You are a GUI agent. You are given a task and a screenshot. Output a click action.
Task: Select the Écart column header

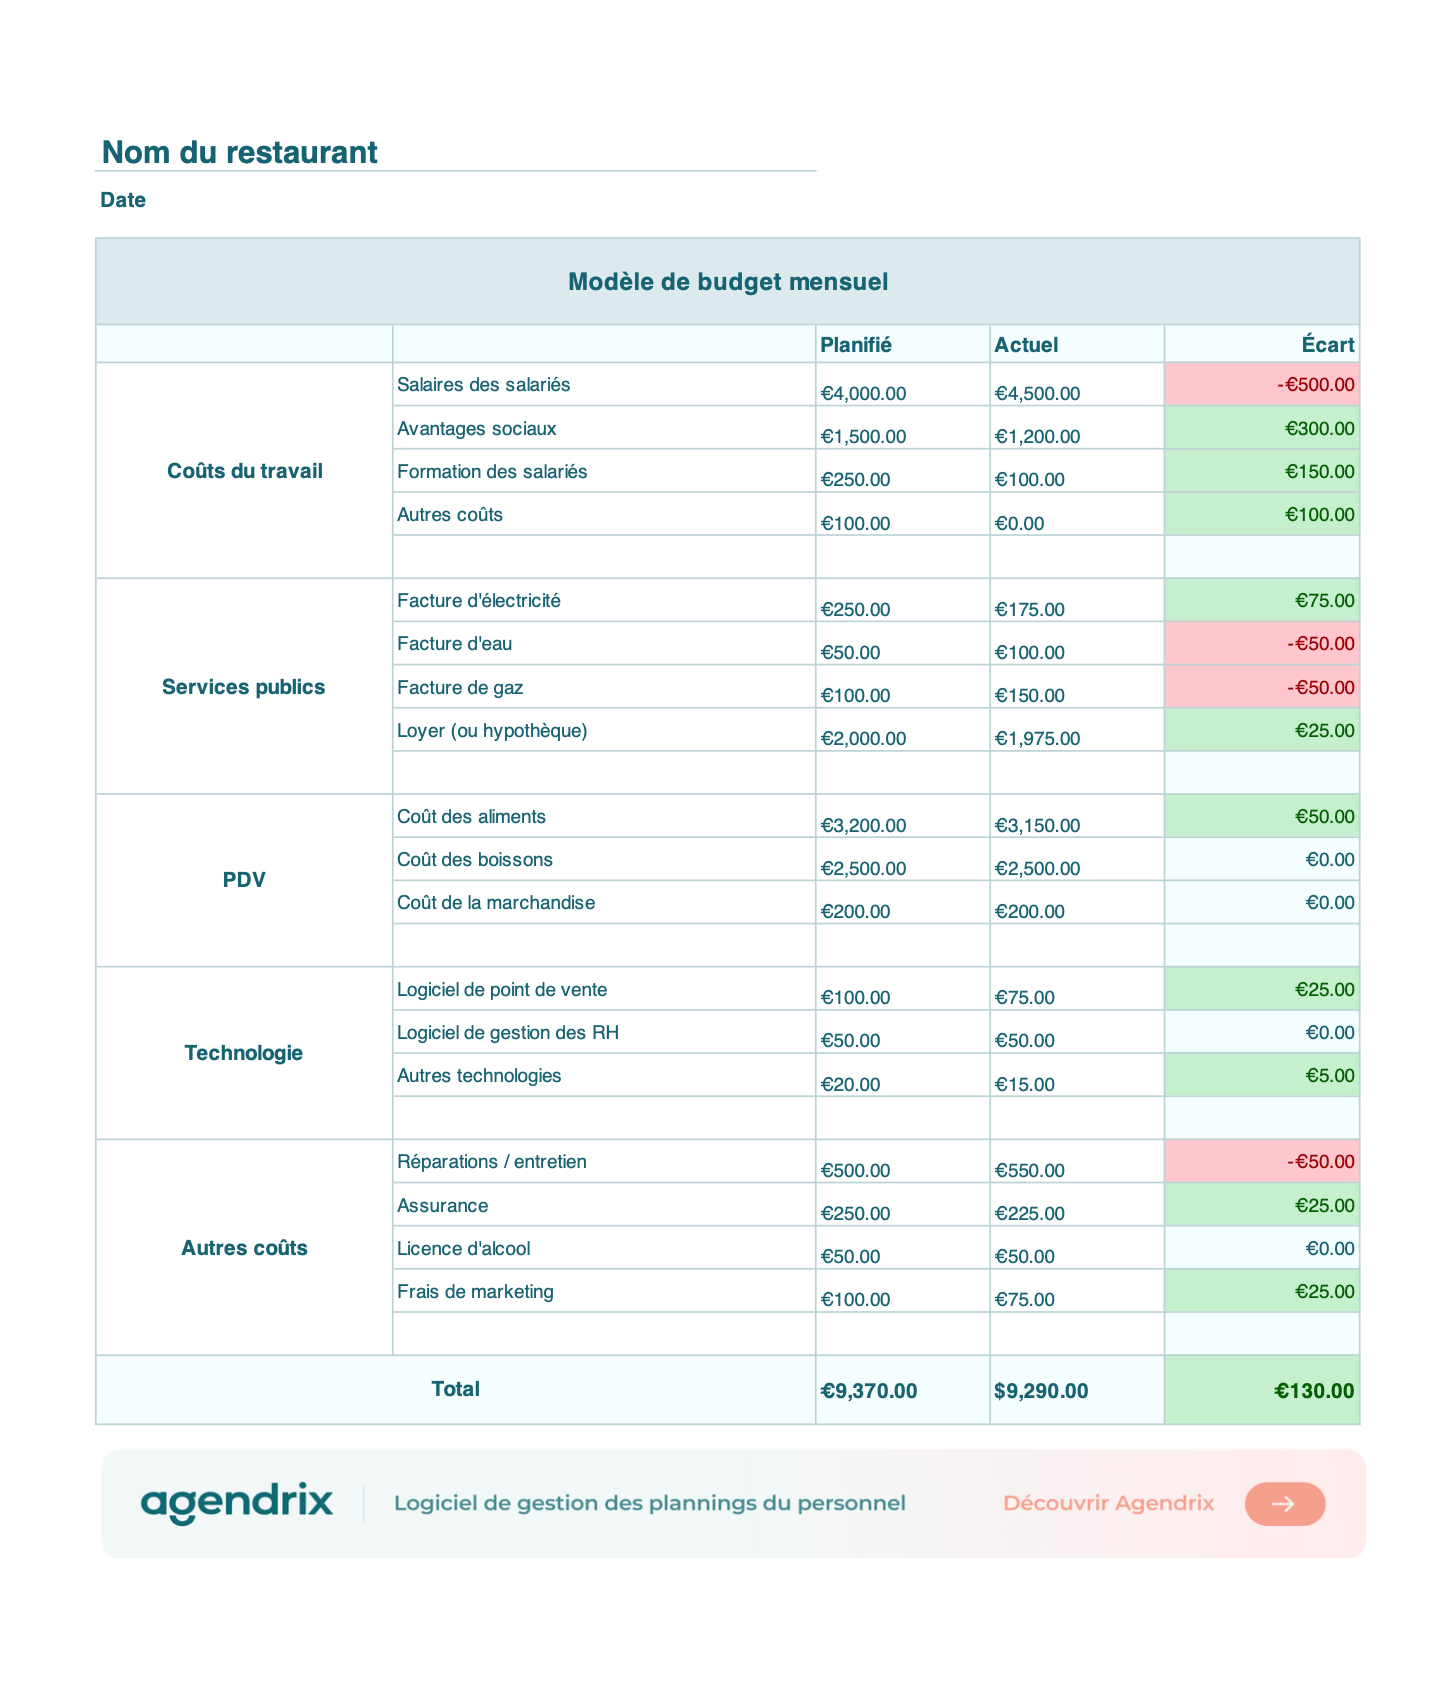click(1262, 344)
